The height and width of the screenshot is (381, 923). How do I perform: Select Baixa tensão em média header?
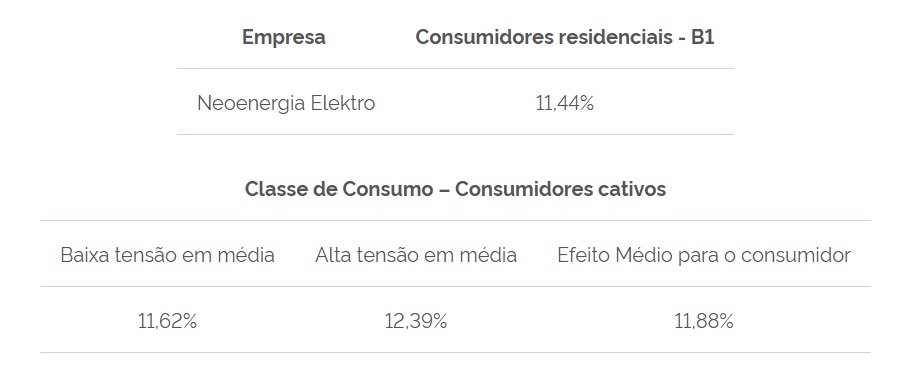[x=167, y=255]
